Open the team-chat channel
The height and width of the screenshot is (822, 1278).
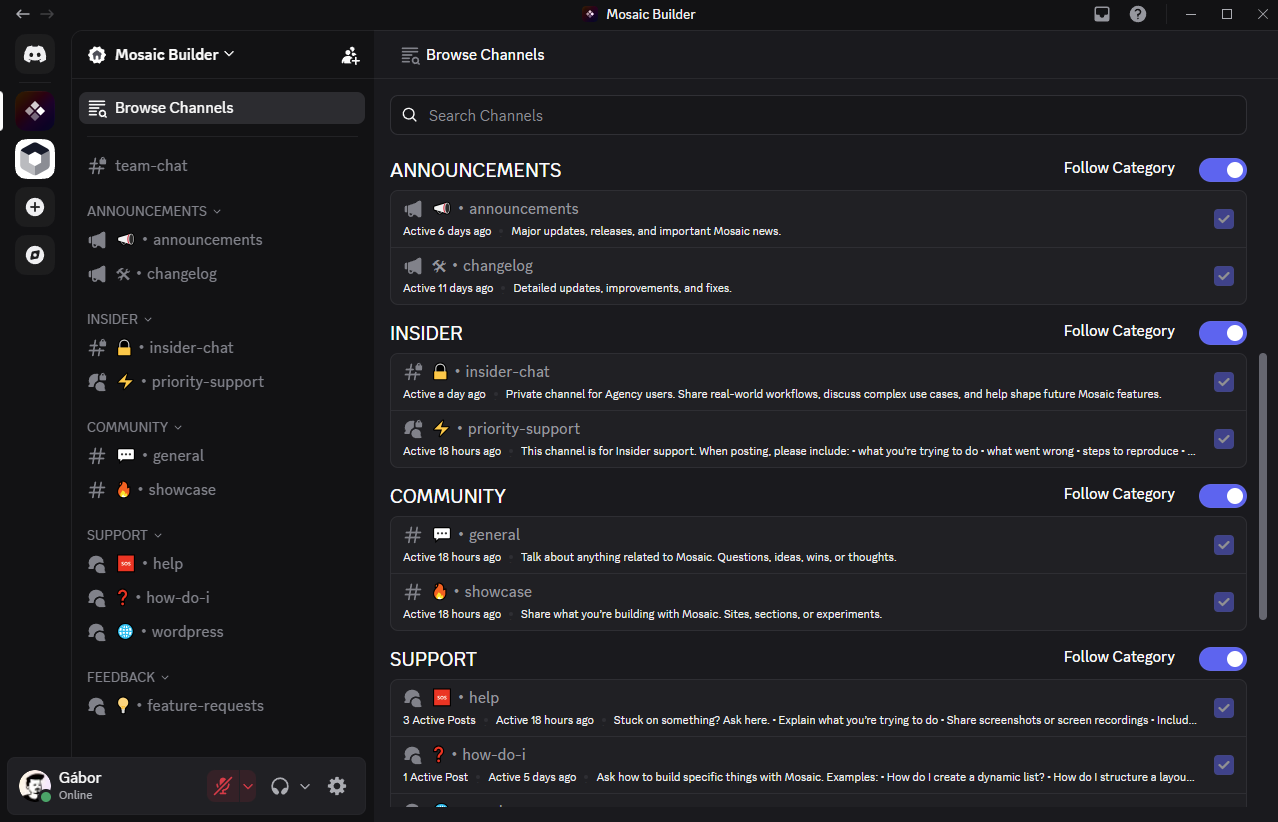[151, 166]
